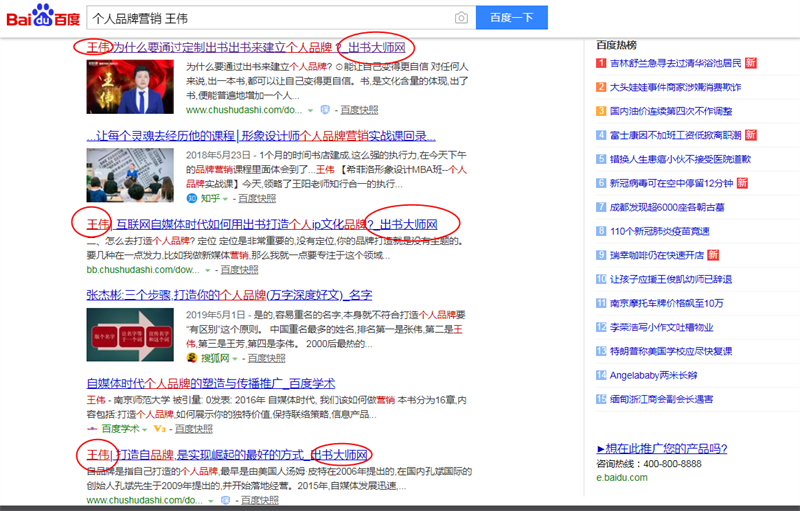
Task: Click the Baidu Xueshu source icon
Action: click(x=92, y=428)
